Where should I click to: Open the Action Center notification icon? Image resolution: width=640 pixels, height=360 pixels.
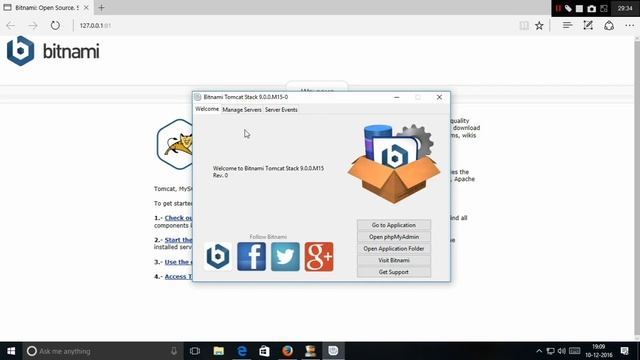(x=624, y=351)
